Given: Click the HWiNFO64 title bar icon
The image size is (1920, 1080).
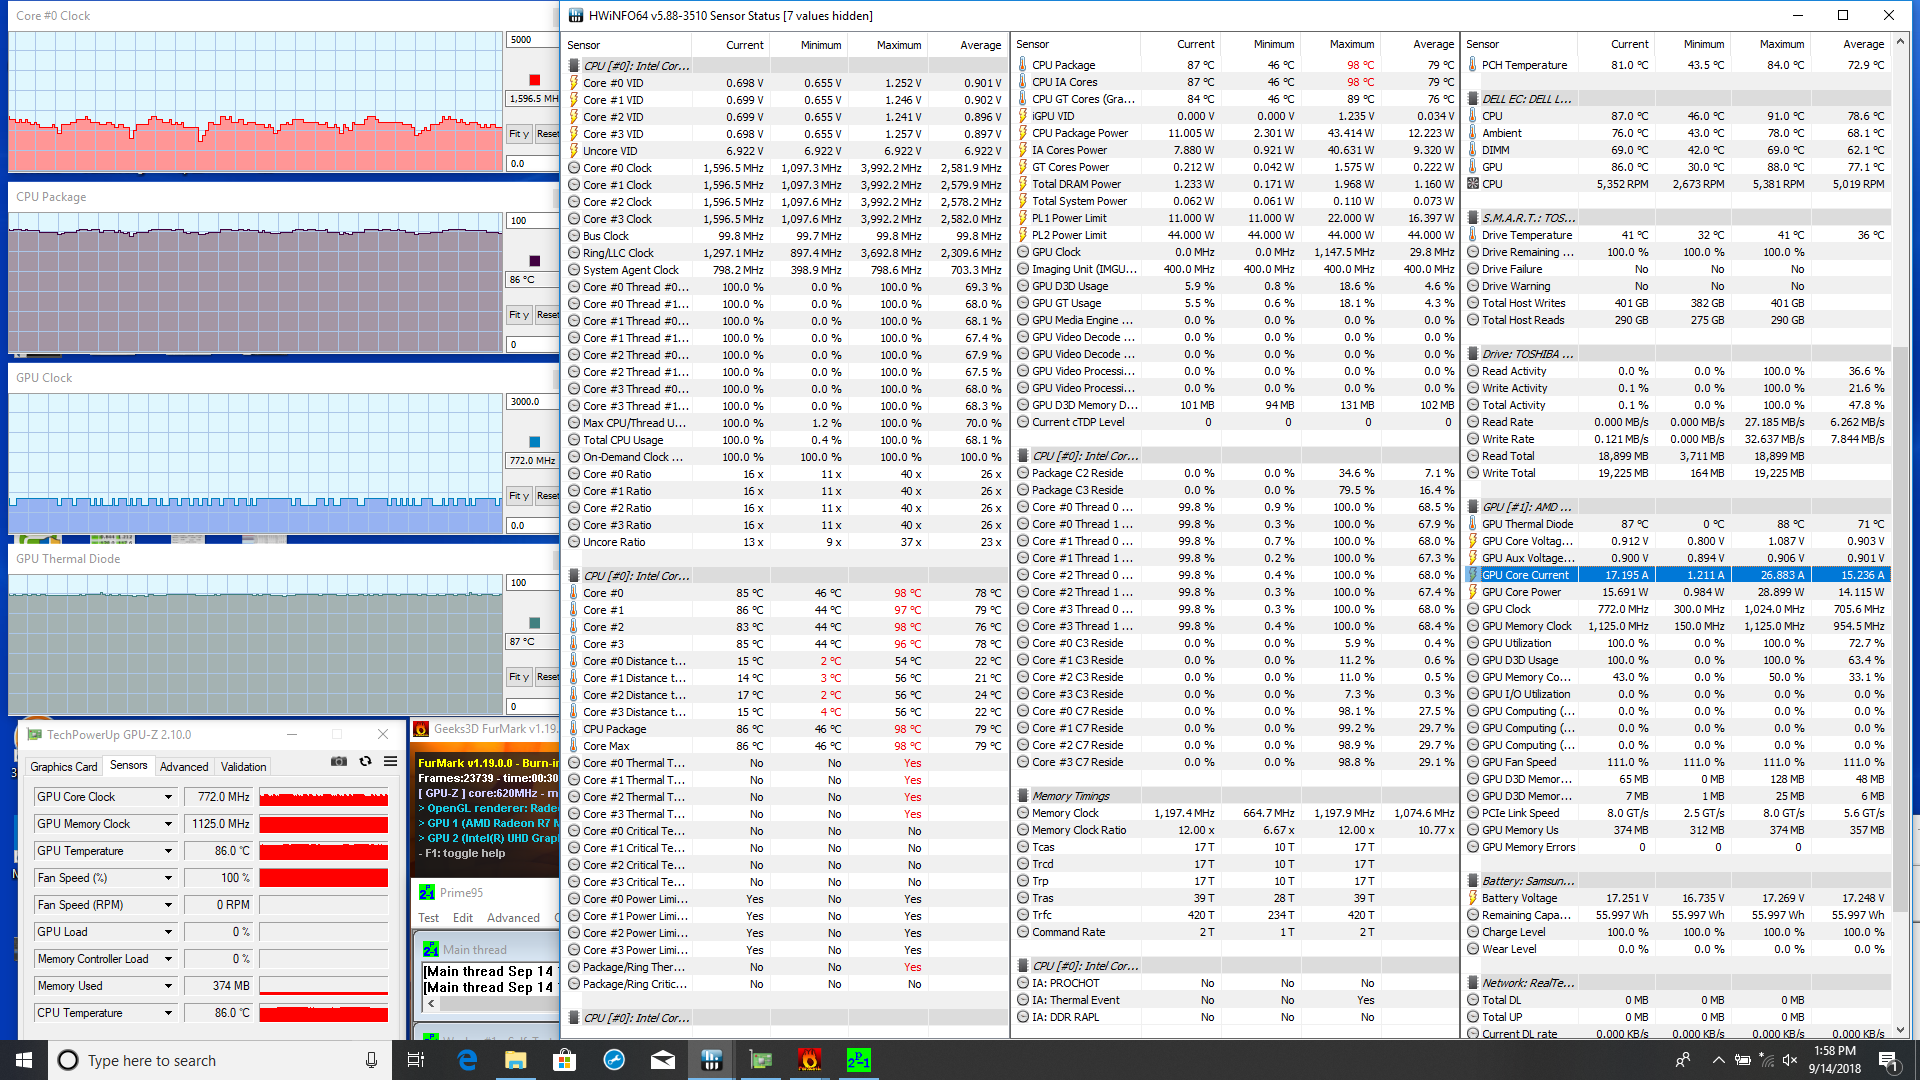Looking at the screenshot, I should (575, 15).
